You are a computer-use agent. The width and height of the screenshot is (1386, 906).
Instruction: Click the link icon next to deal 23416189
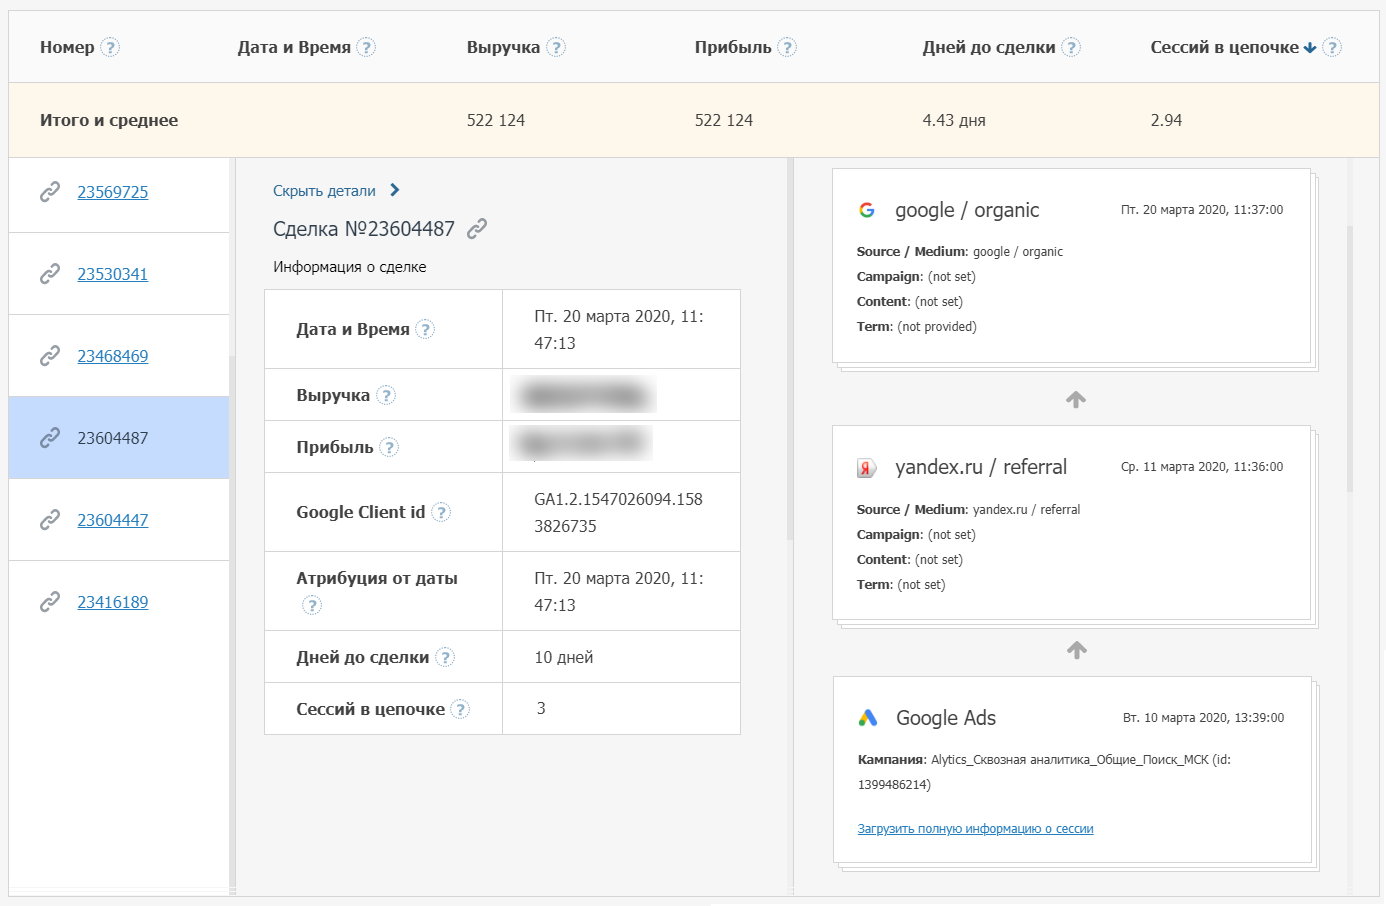click(x=50, y=602)
